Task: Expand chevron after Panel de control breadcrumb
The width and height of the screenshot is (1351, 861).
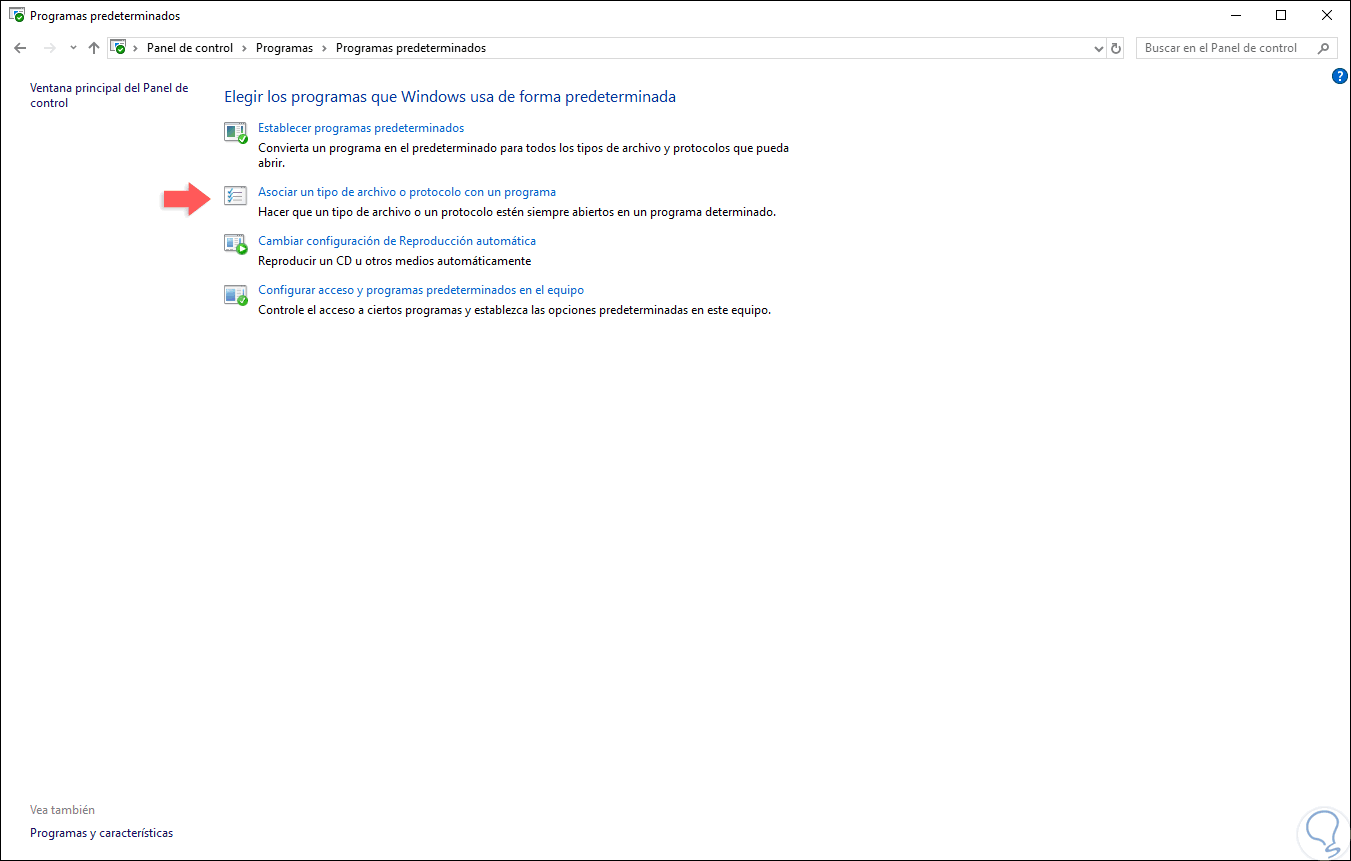Action: pos(244,48)
